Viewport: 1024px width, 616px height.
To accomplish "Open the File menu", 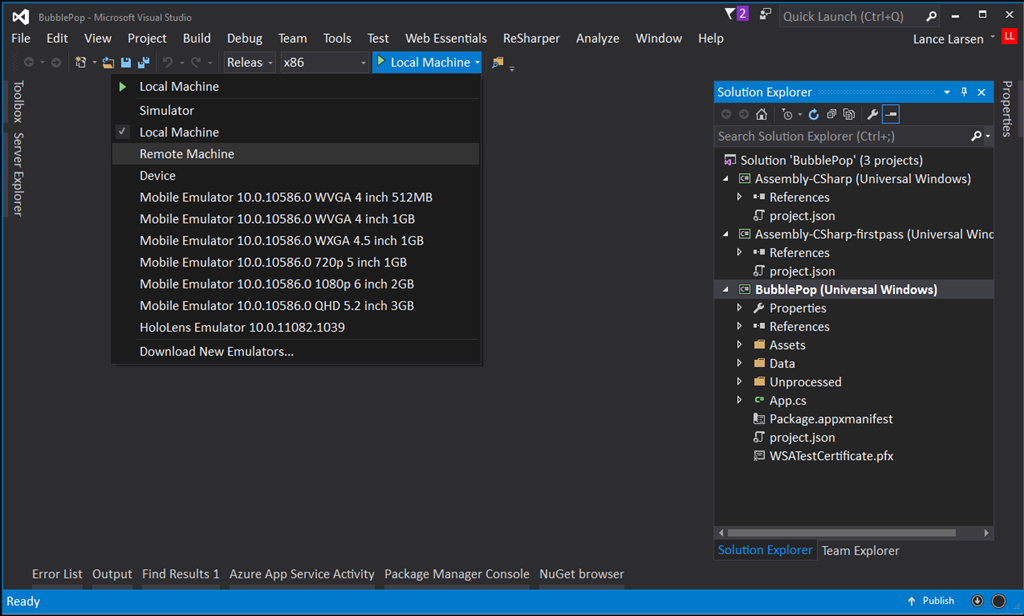I will pyautogui.click(x=21, y=38).
